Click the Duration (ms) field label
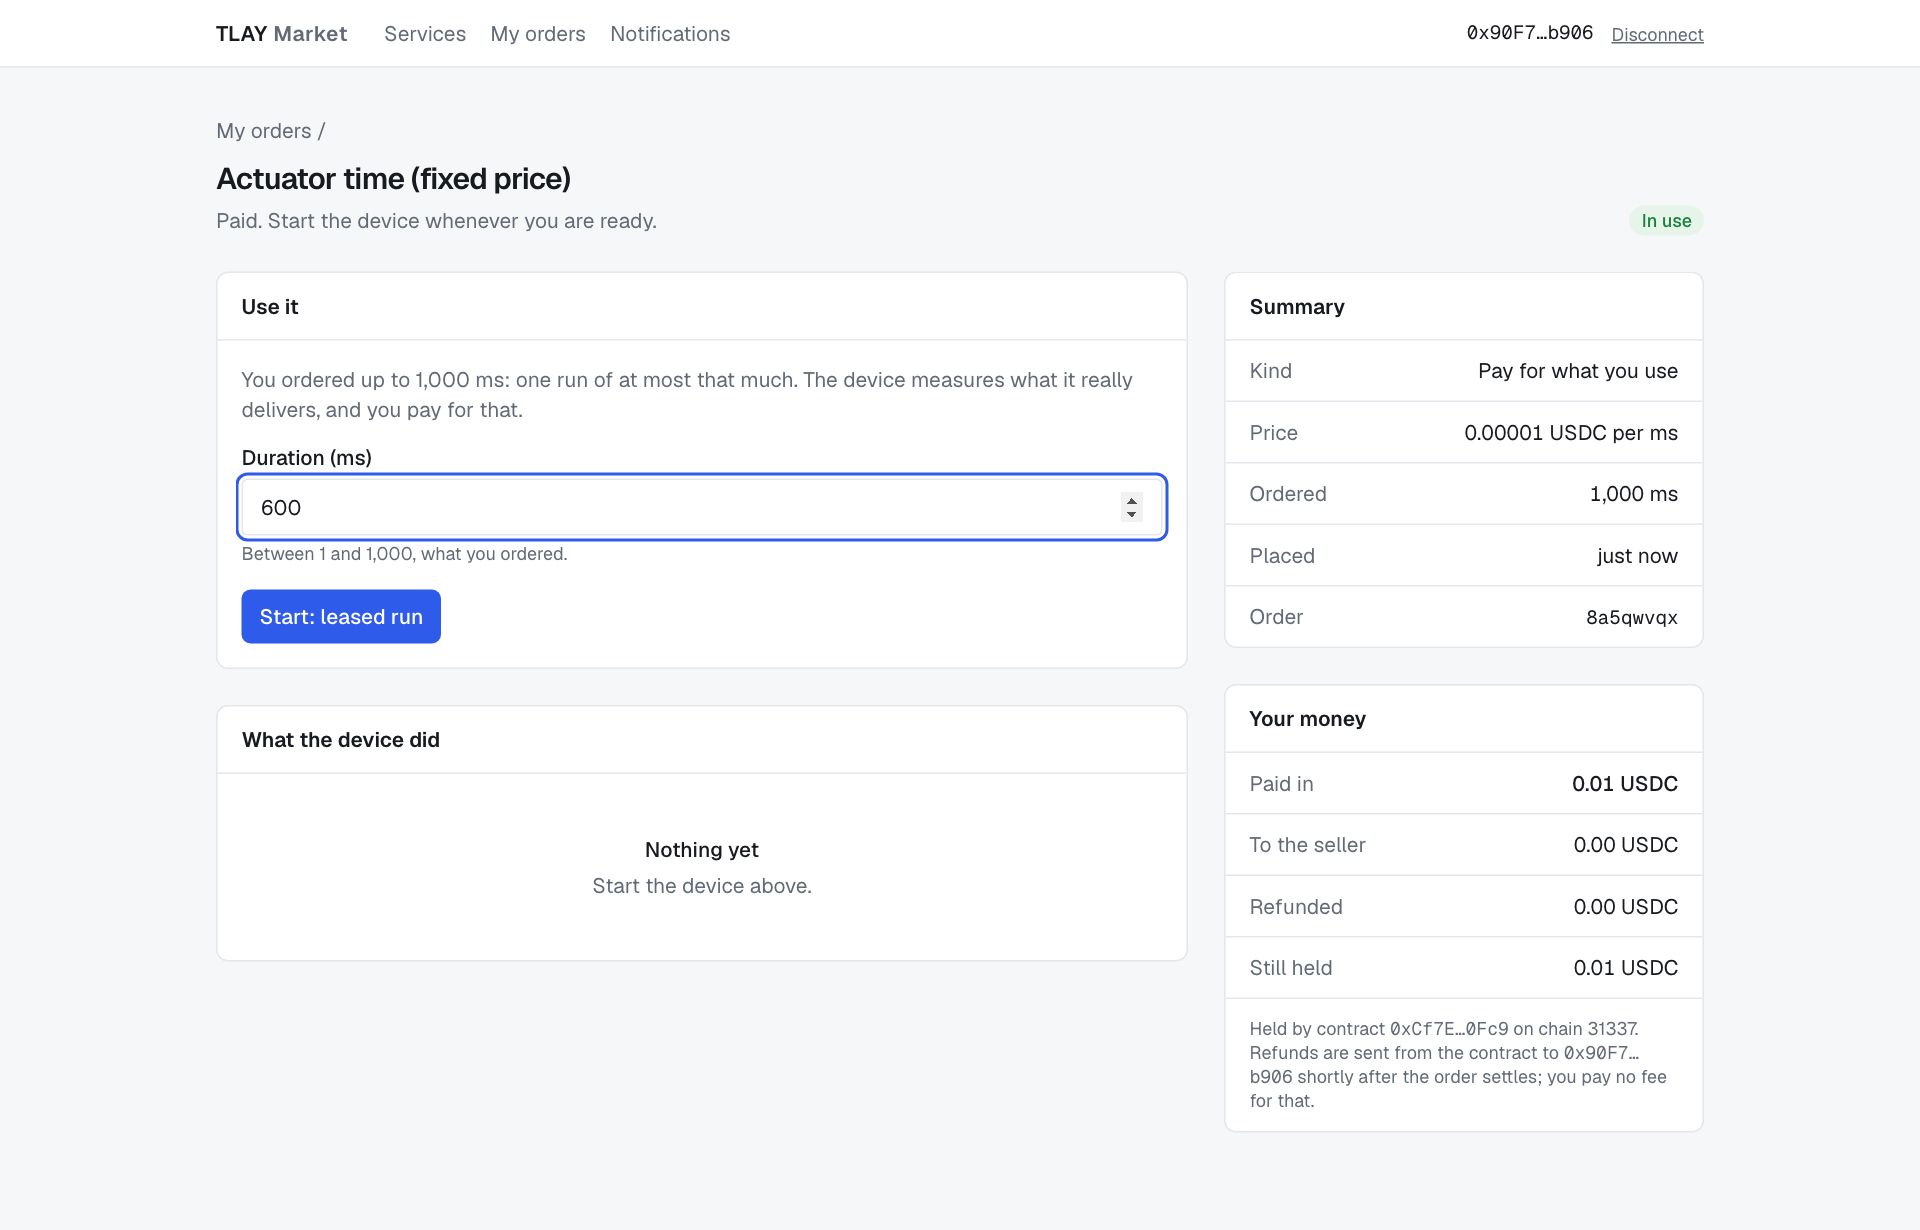The height and width of the screenshot is (1230, 1920). (x=307, y=458)
